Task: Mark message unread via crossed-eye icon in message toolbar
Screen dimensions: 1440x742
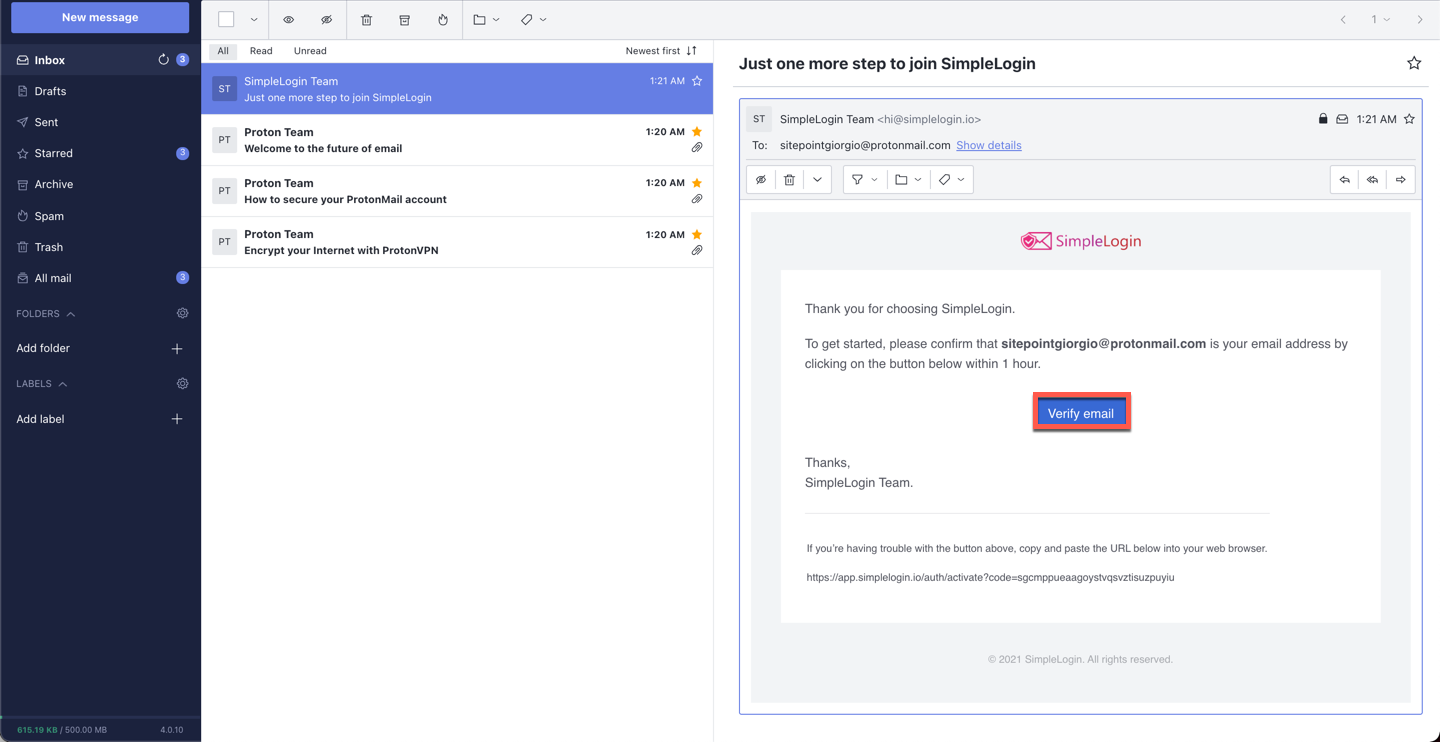Action: point(761,180)
